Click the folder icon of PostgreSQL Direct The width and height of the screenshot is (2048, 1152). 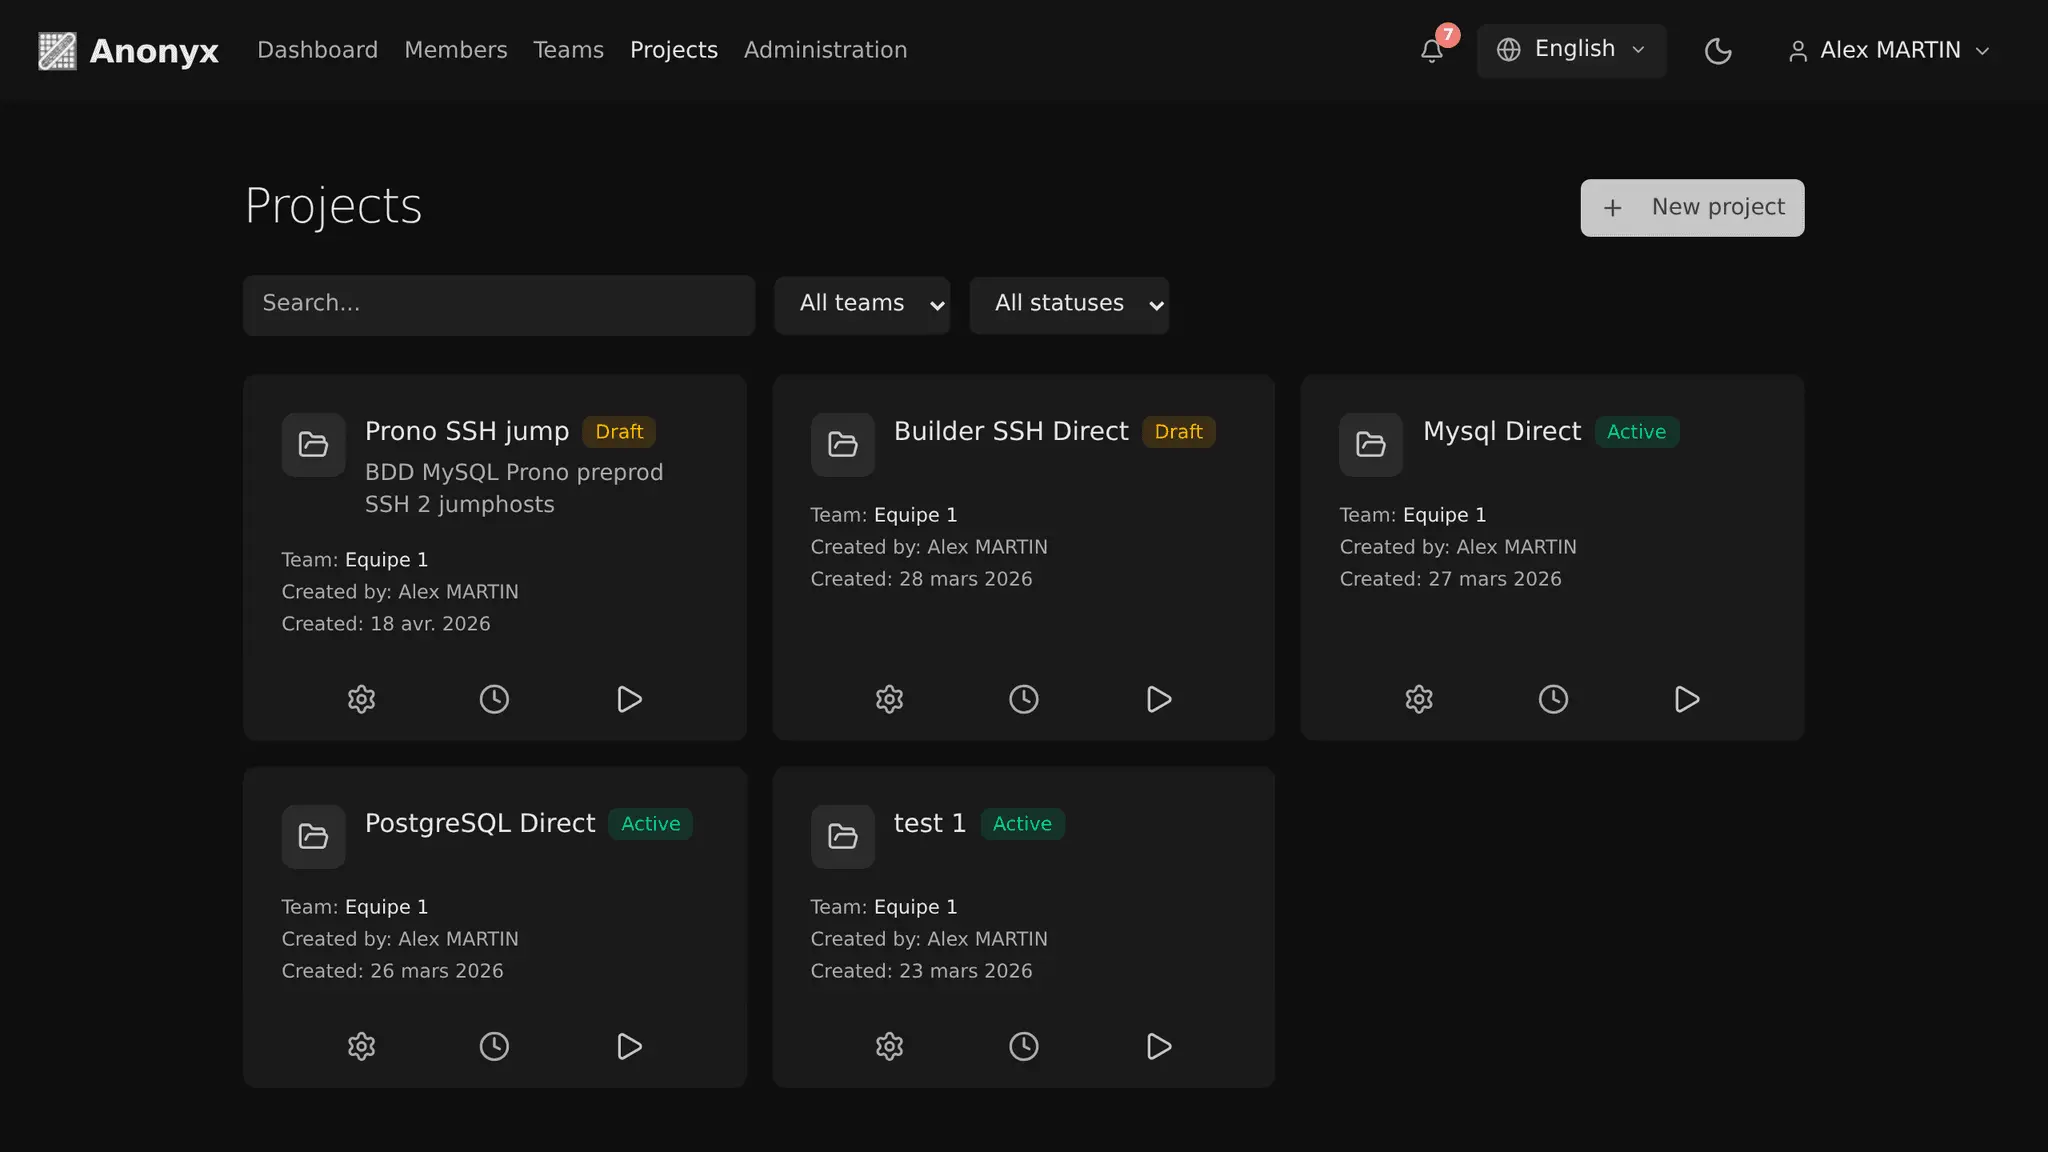[x=313, y=836]
